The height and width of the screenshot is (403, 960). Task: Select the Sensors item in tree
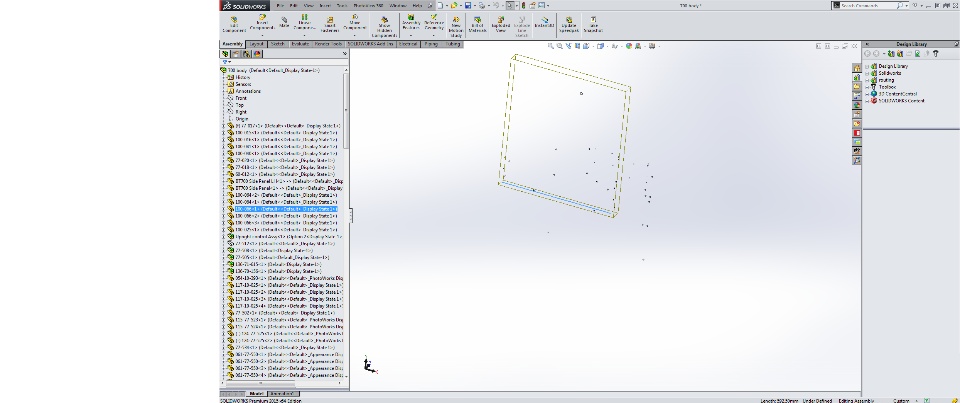coord(243,84)
